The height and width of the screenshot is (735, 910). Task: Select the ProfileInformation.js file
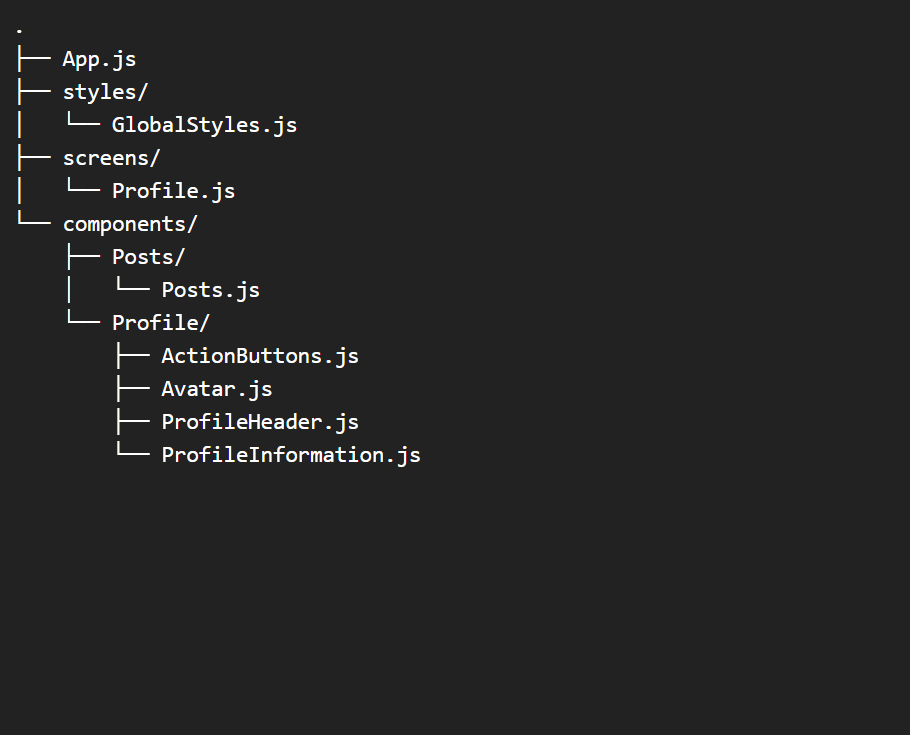291,455
